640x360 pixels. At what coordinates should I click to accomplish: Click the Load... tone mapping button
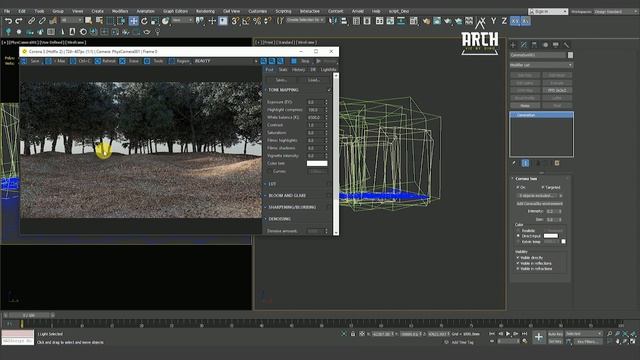click(x=313, y=80)
